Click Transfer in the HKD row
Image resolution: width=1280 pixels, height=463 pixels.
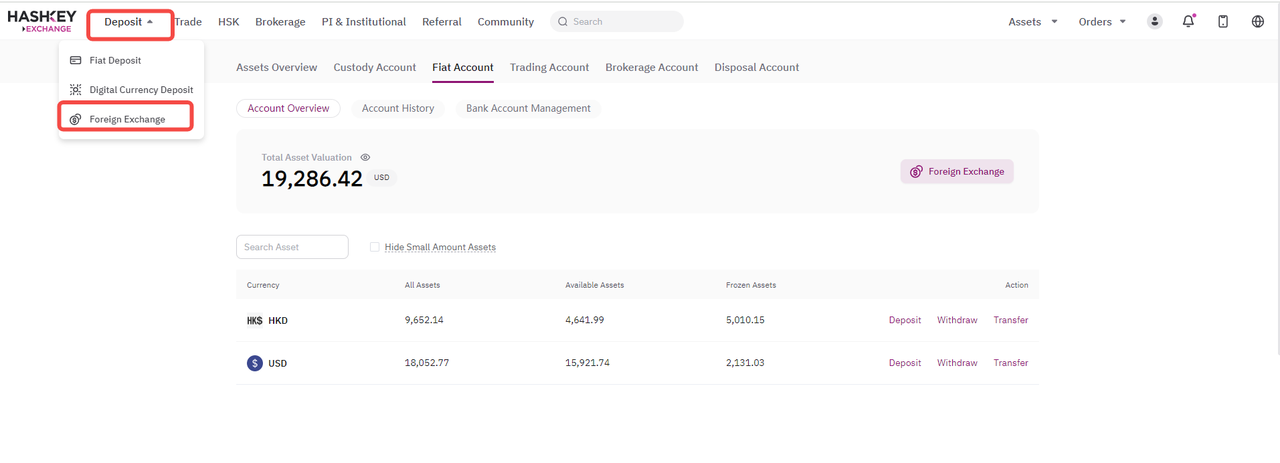(x=1011, y=320)
